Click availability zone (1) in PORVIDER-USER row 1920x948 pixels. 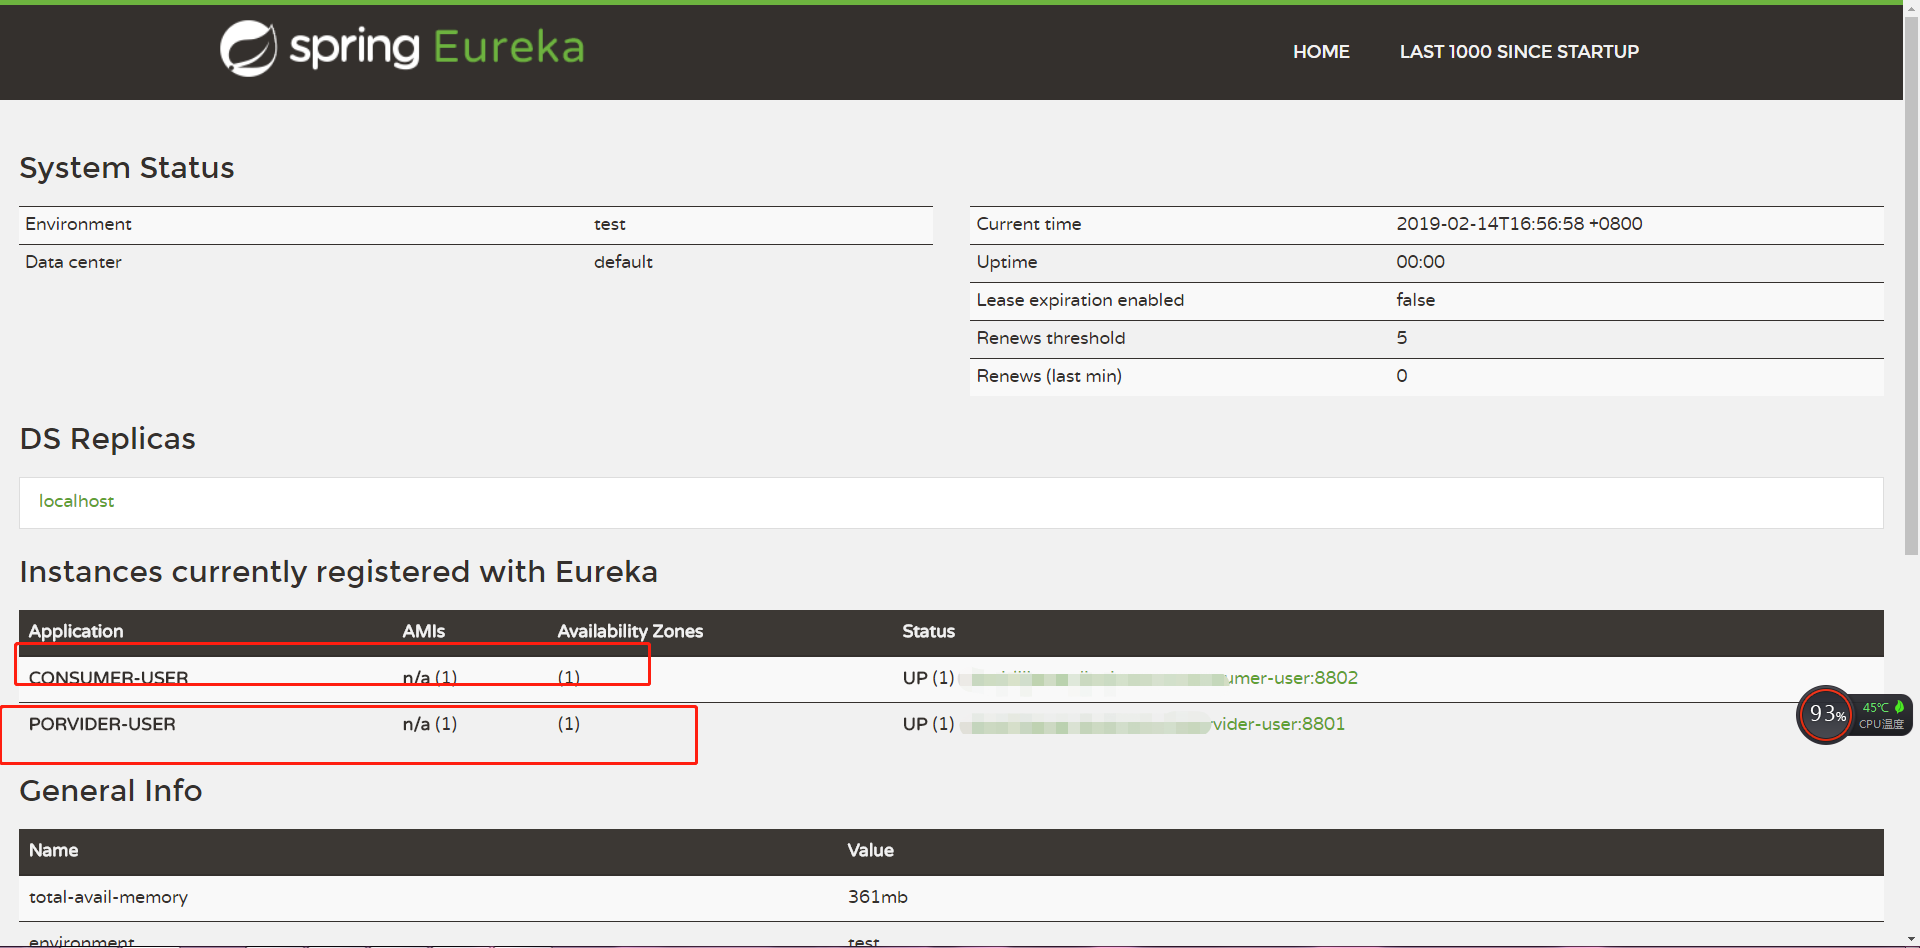[569, 724]
